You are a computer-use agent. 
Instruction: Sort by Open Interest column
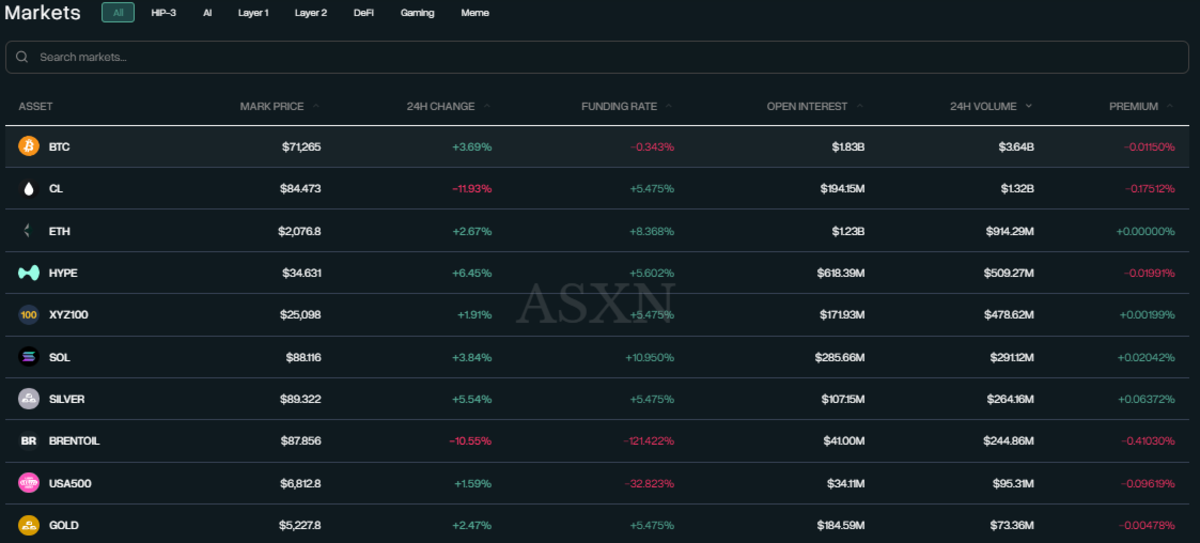pos(807,106)
